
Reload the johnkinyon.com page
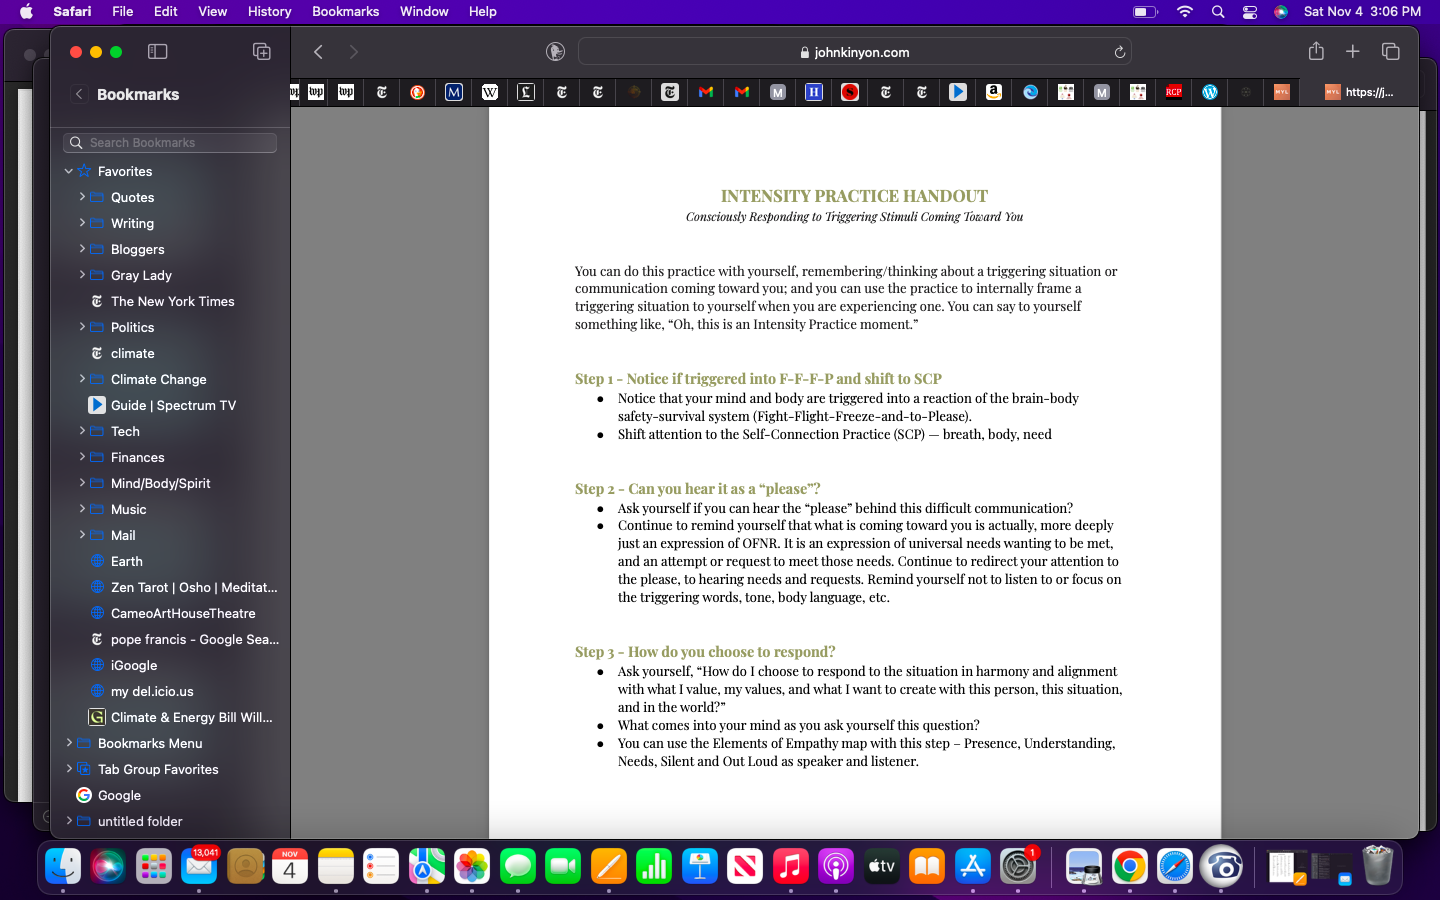point(1119,52)
